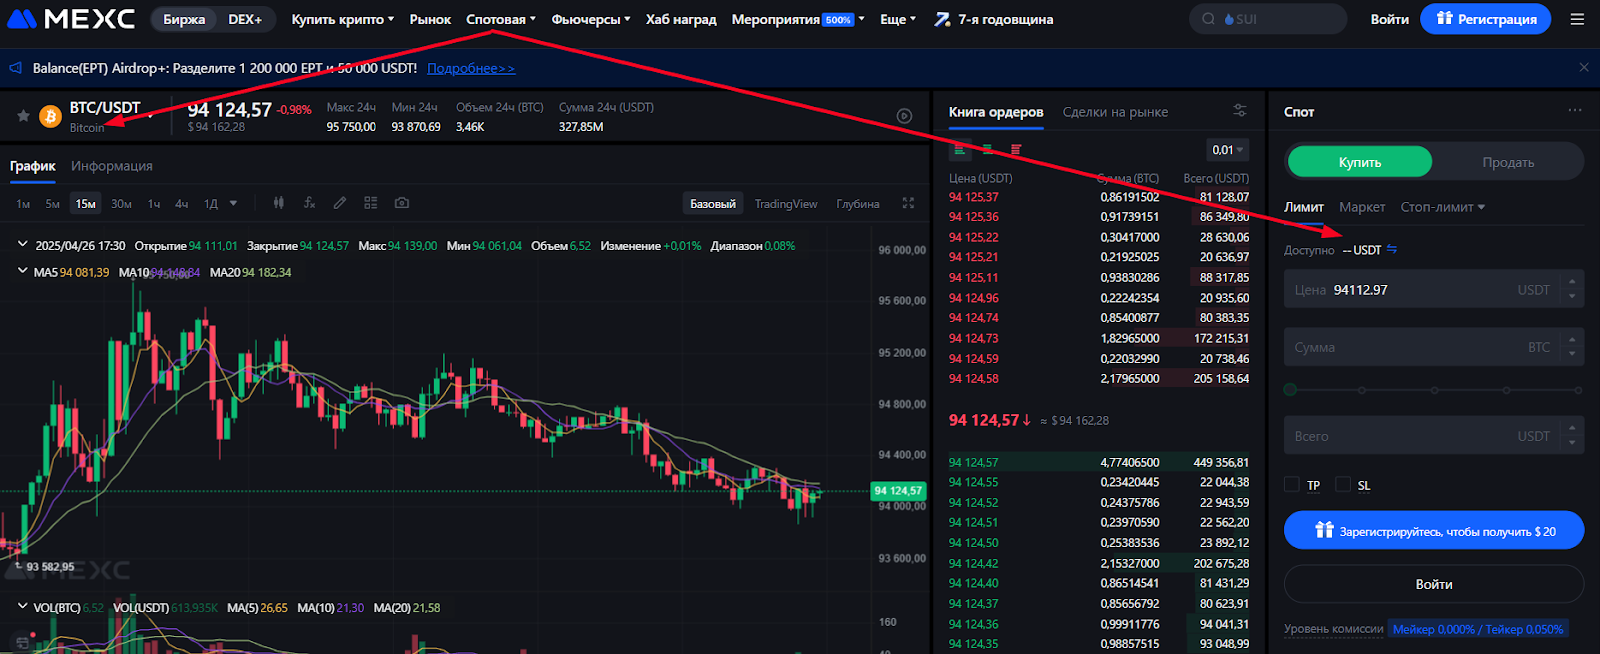Collapse the OHLC info line chevron

pos(22,244)
